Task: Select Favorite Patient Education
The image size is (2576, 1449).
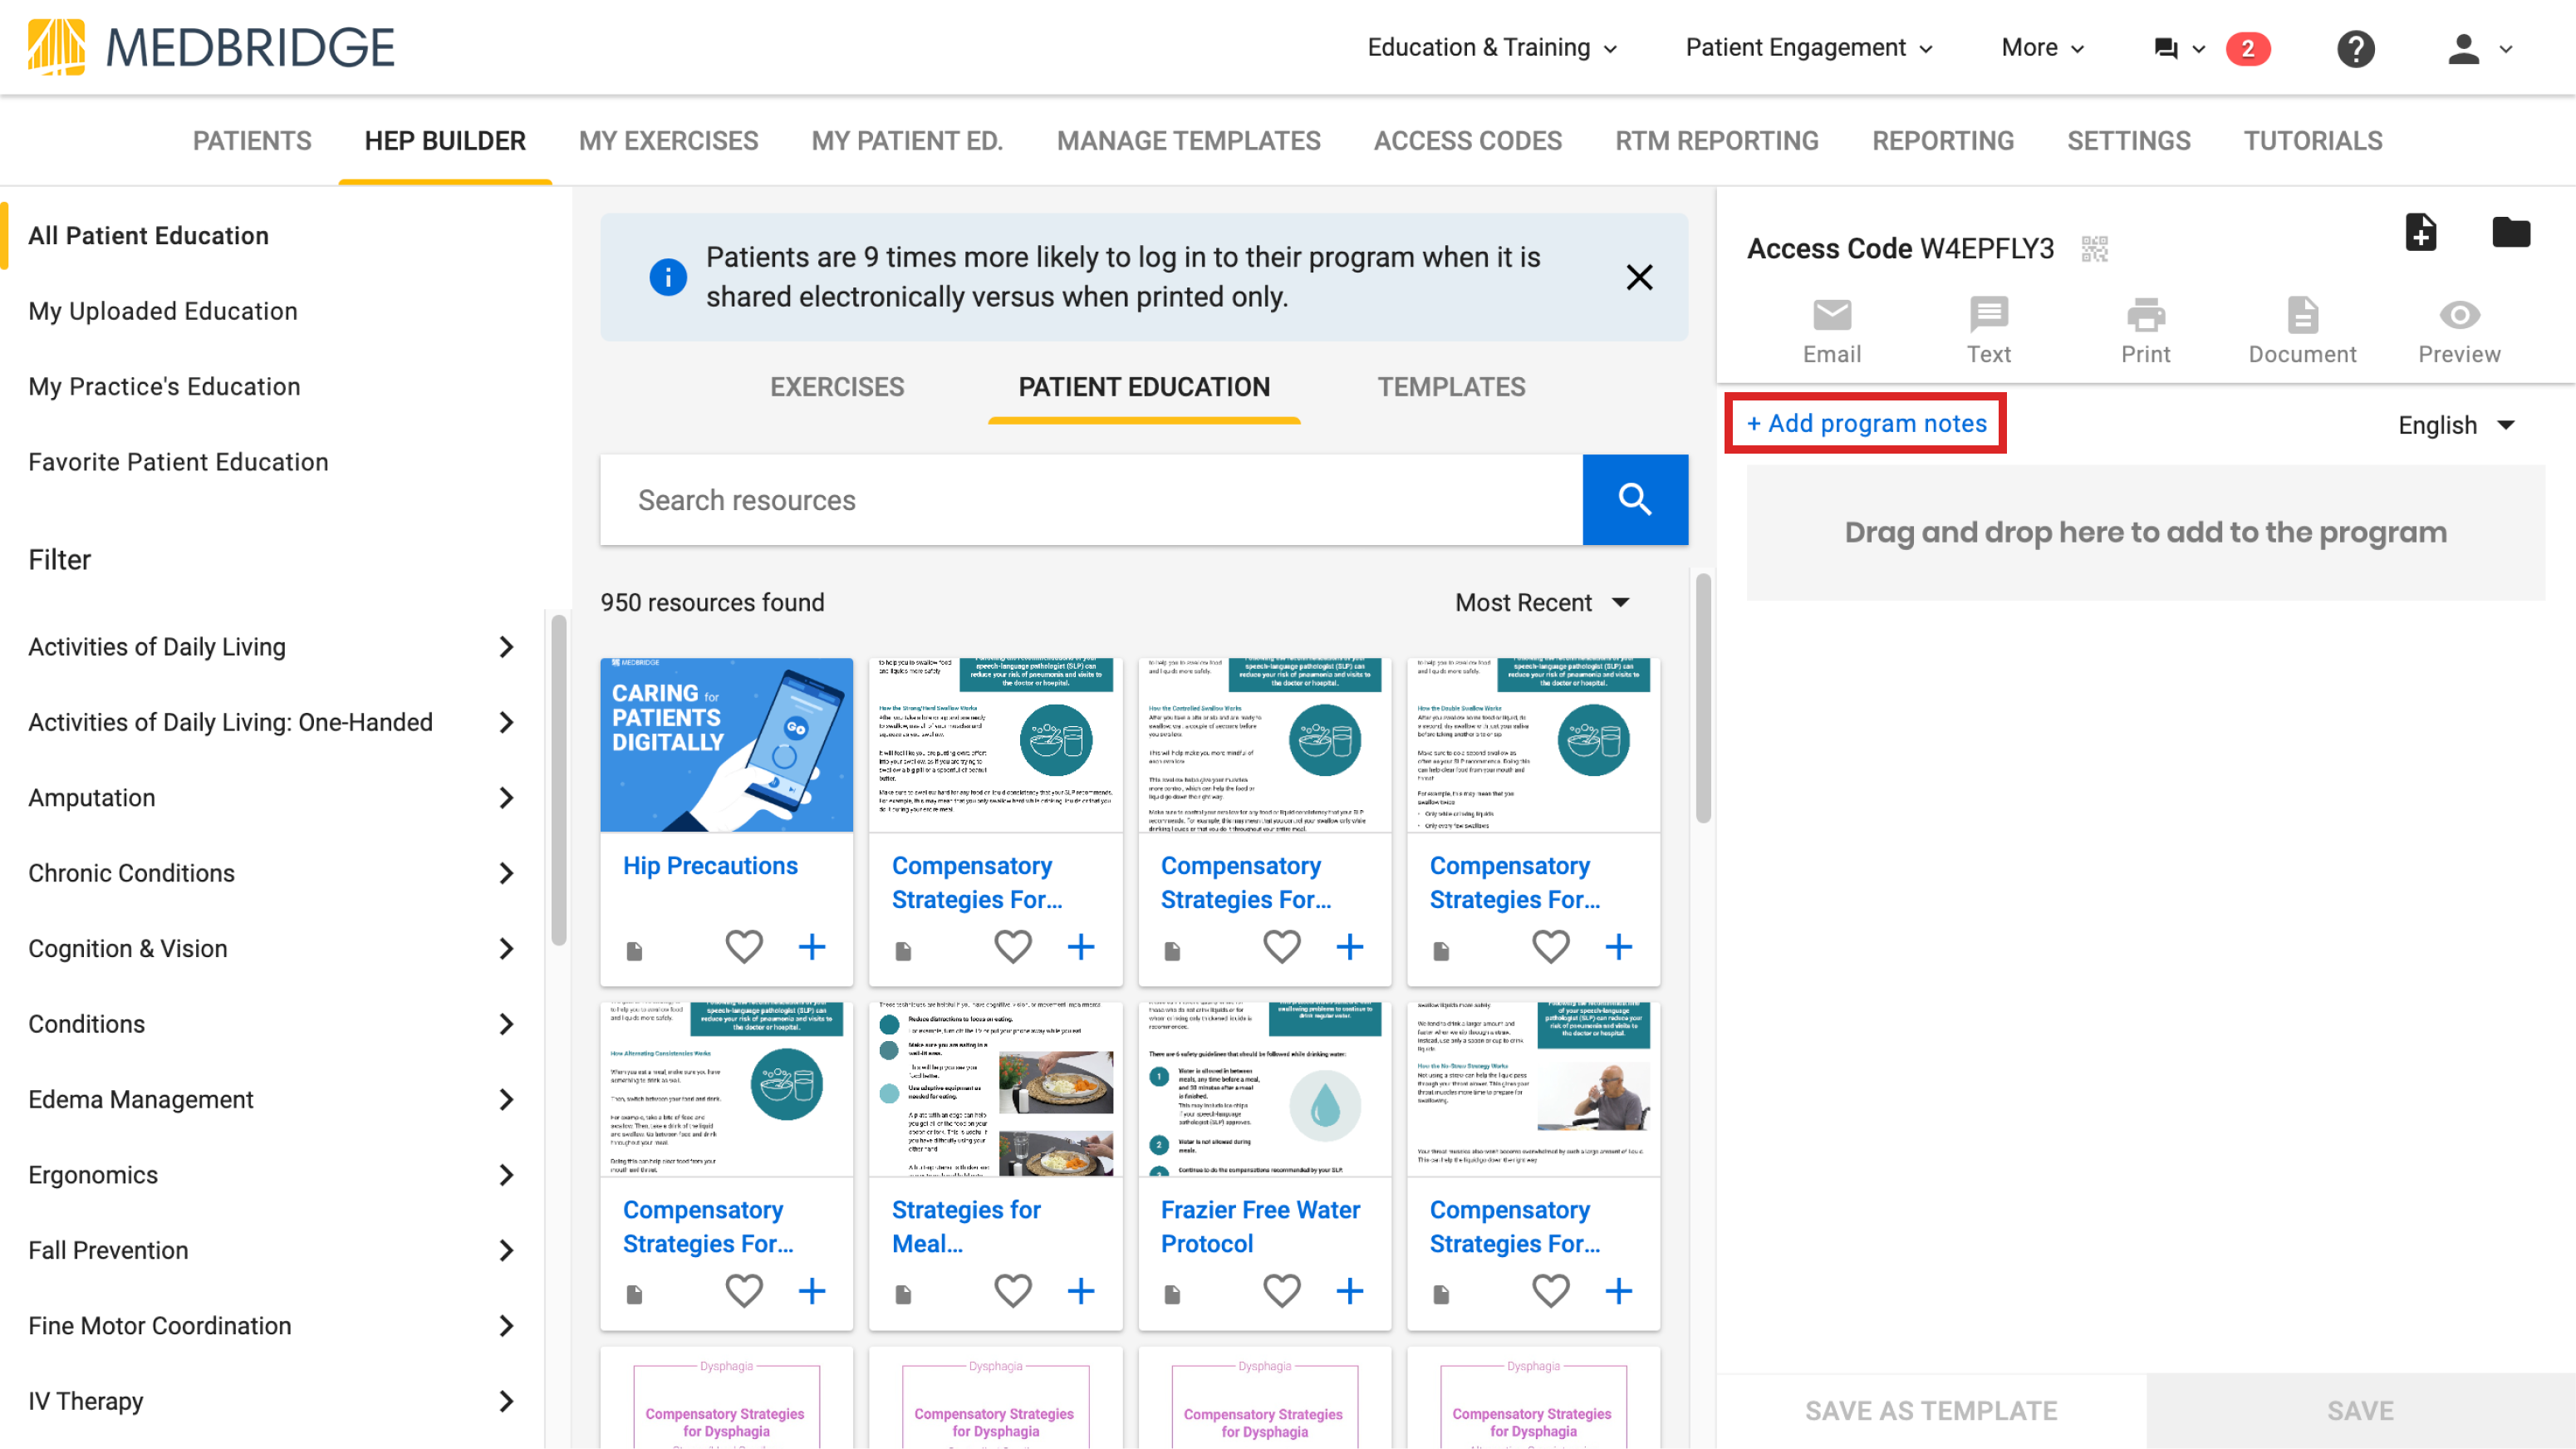Action: pos(178,462)
